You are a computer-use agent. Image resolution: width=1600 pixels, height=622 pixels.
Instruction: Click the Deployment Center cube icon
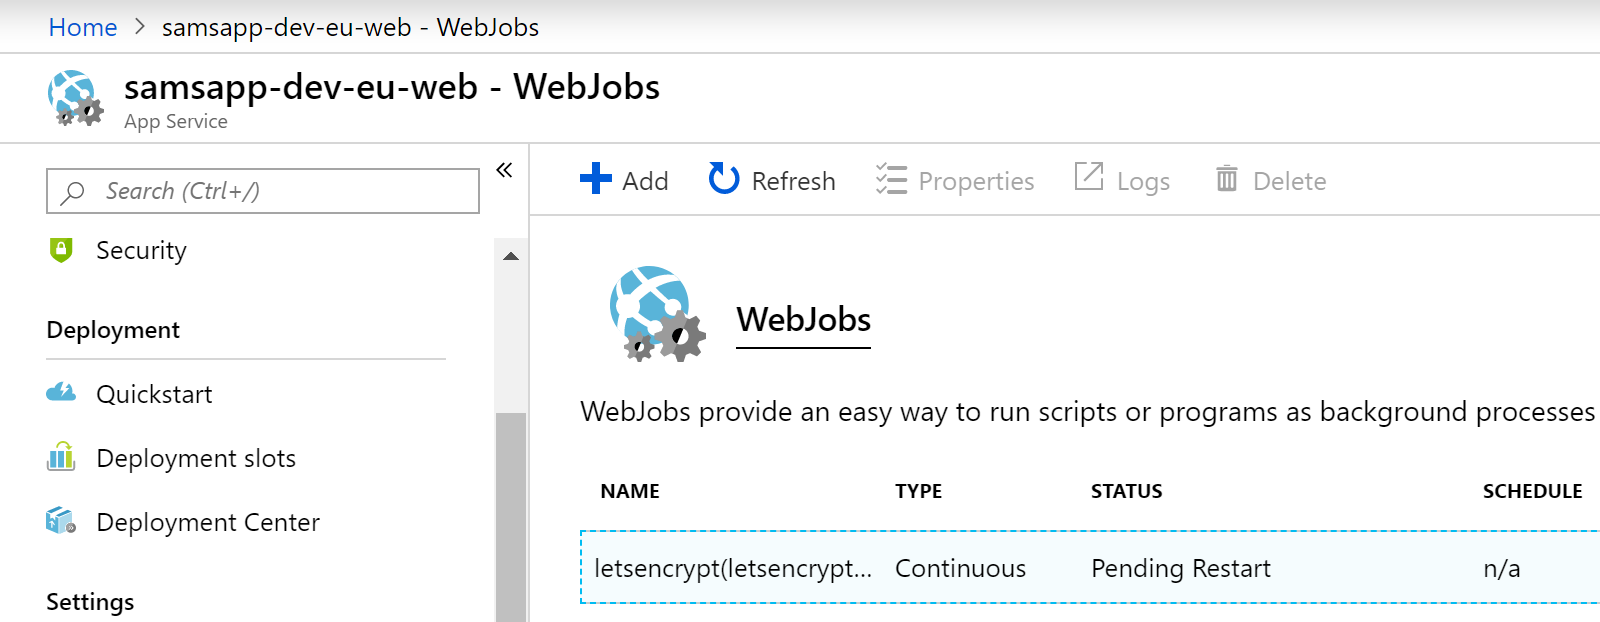tap(61, 521)
